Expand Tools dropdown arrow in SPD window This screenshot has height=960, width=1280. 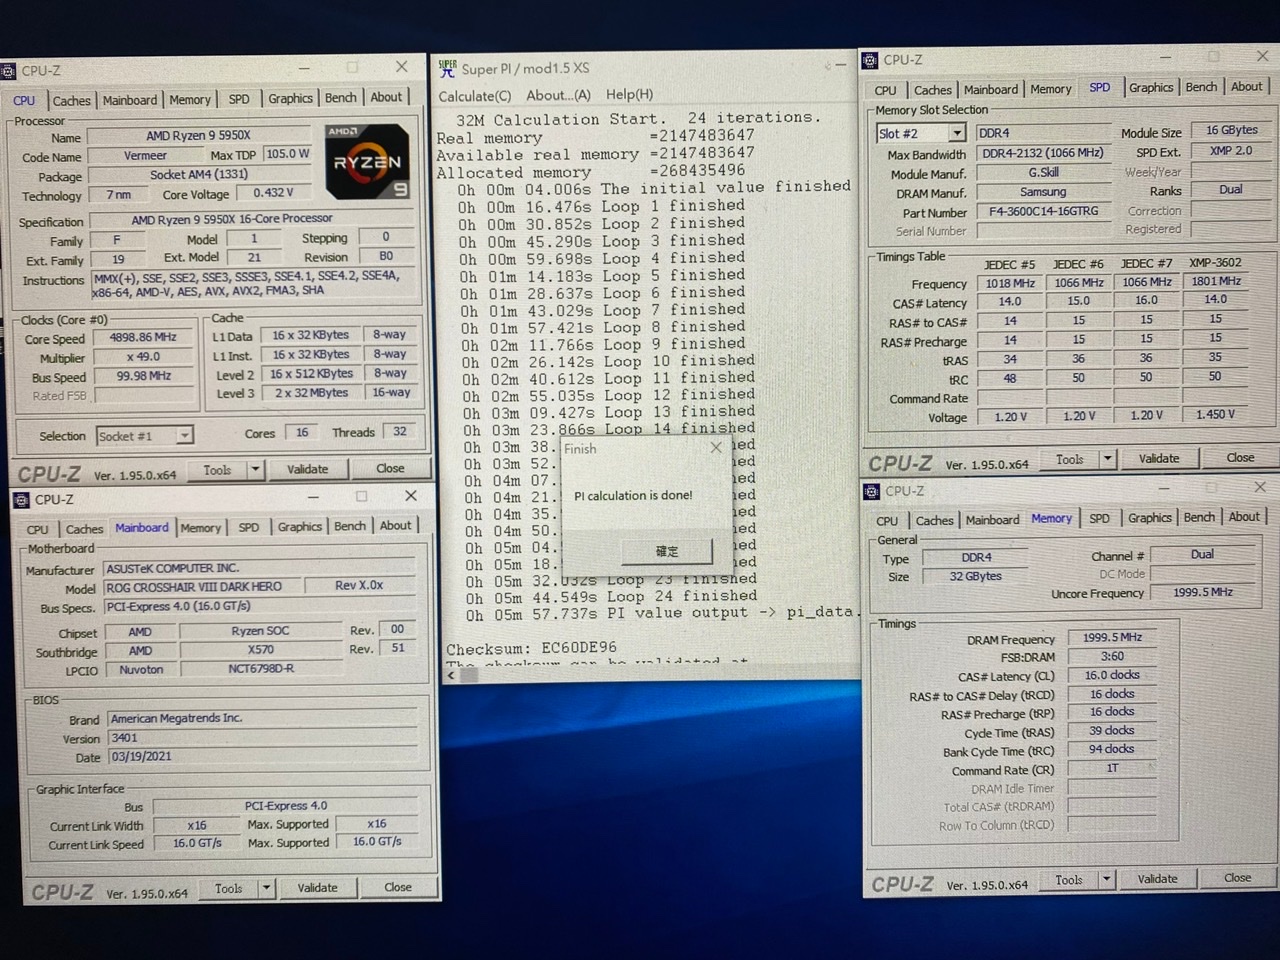tap(1107, 459)
